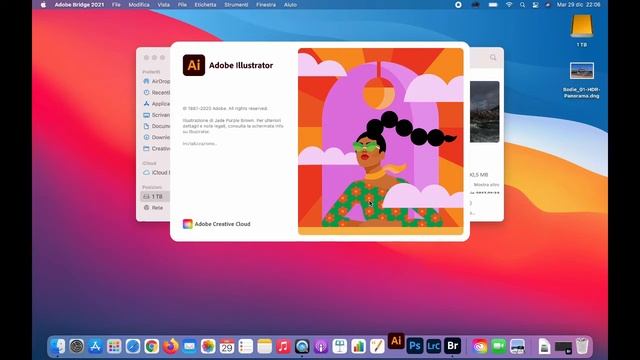Open the Trash in the Dock
640x360 pixels.
coord(582,347)
